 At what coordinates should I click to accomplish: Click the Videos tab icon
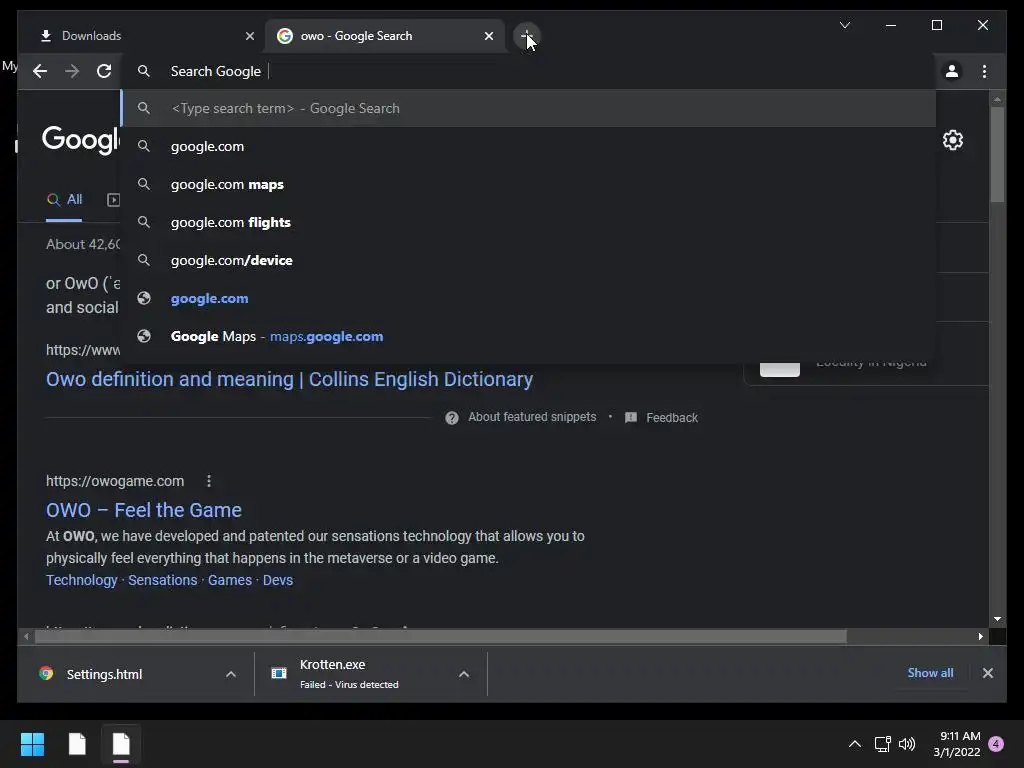click(113, 200)
